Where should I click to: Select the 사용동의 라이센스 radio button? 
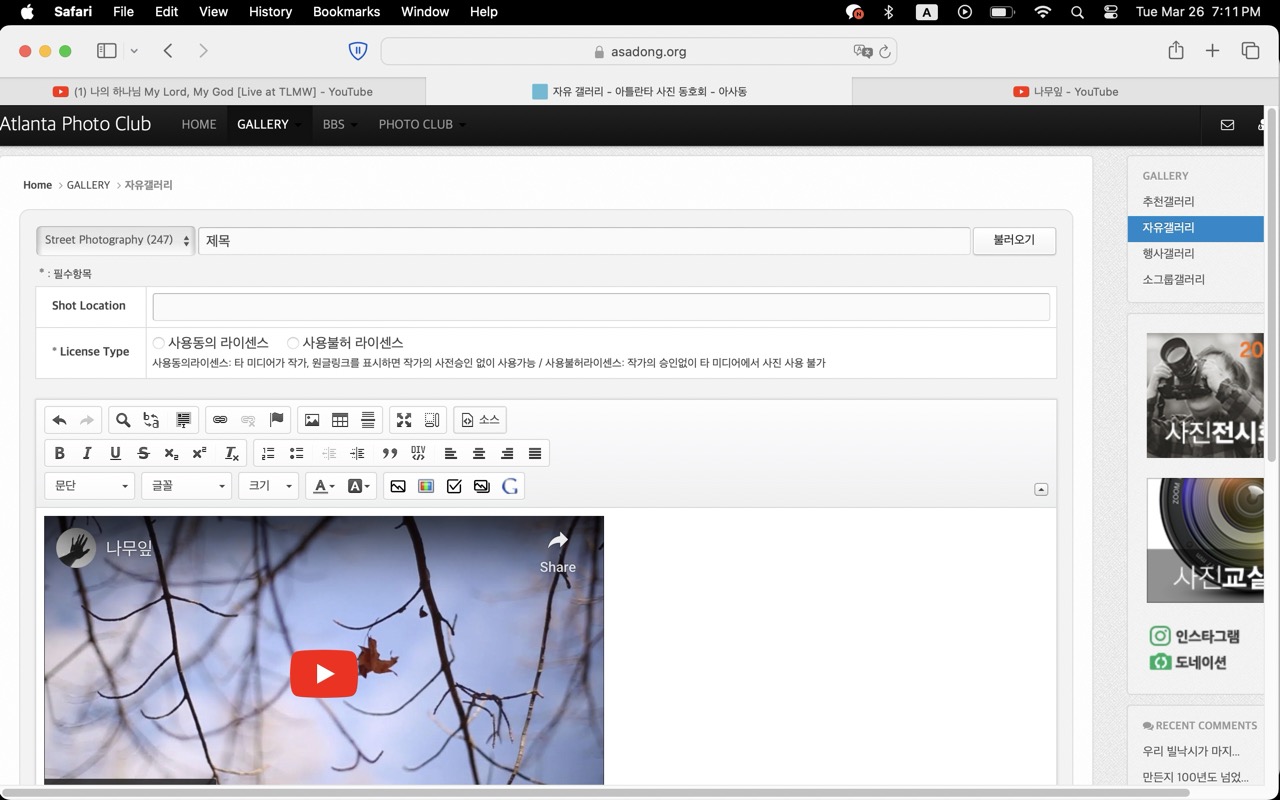point(159,343)
